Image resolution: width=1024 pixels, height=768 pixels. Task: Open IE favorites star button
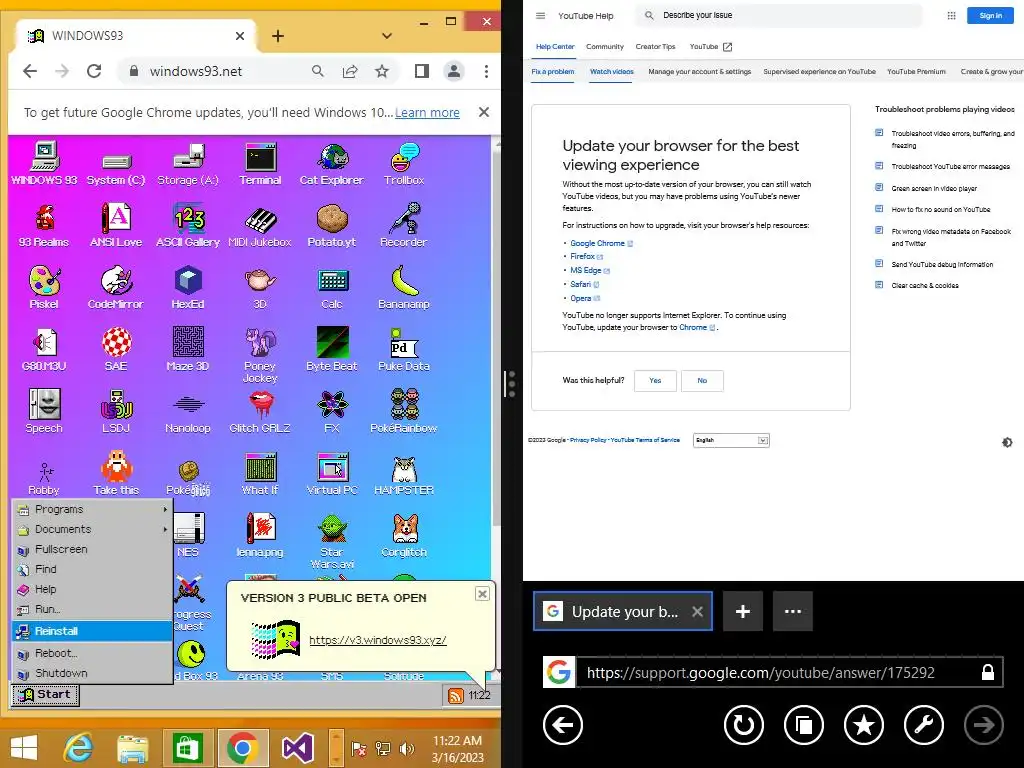click(x=863, y=725)
